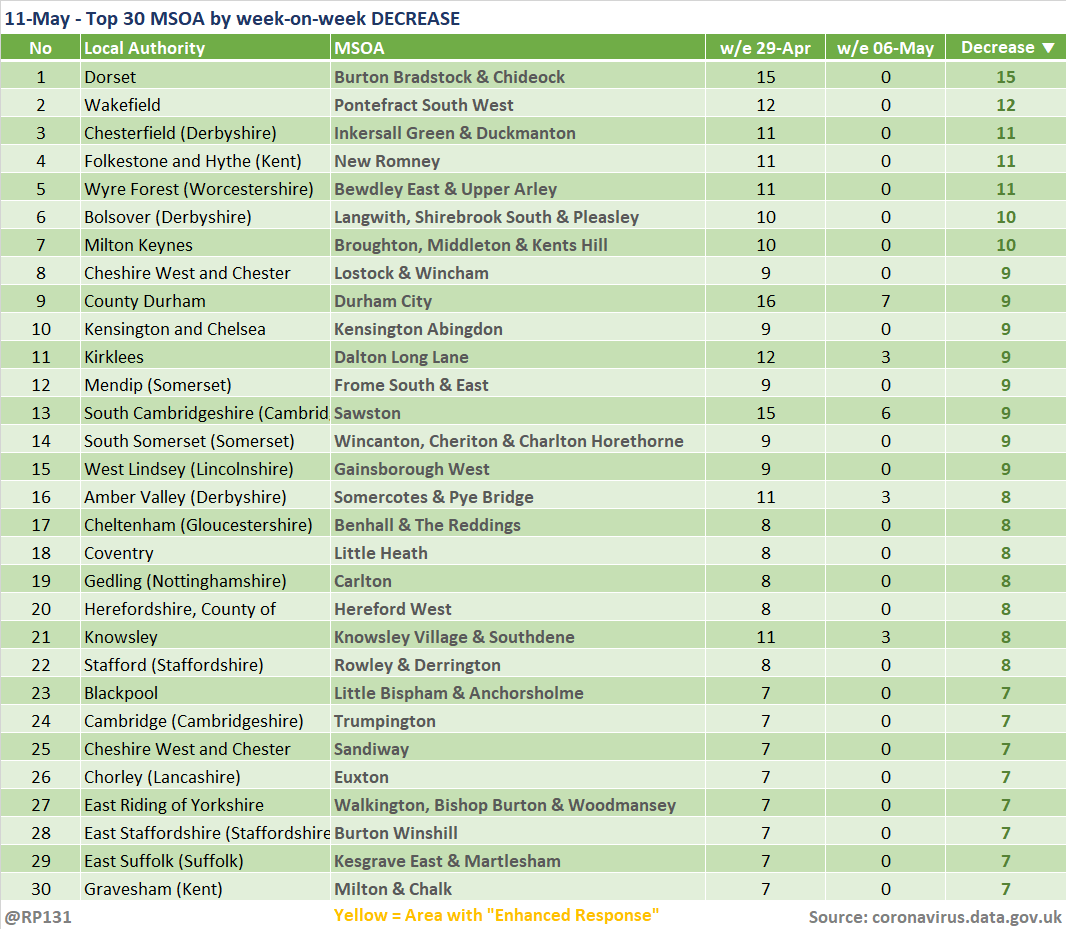
Task: Click 'Gravesham (Kent)' cell
Action: click(205, 889)
